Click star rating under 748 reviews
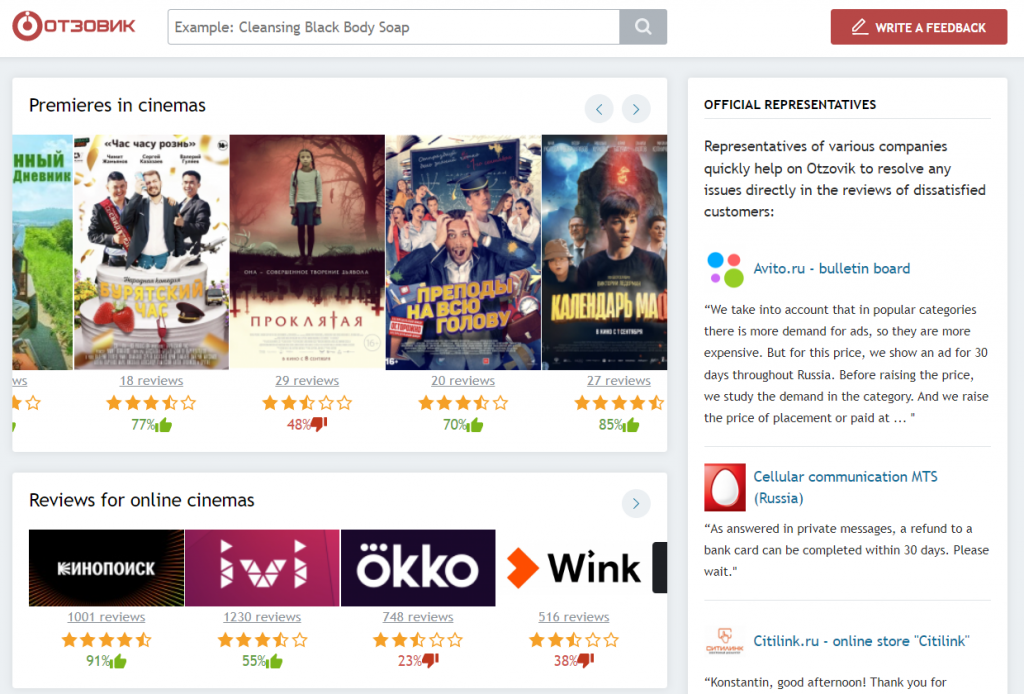The image size is (1024, 694). click(418, 640)
